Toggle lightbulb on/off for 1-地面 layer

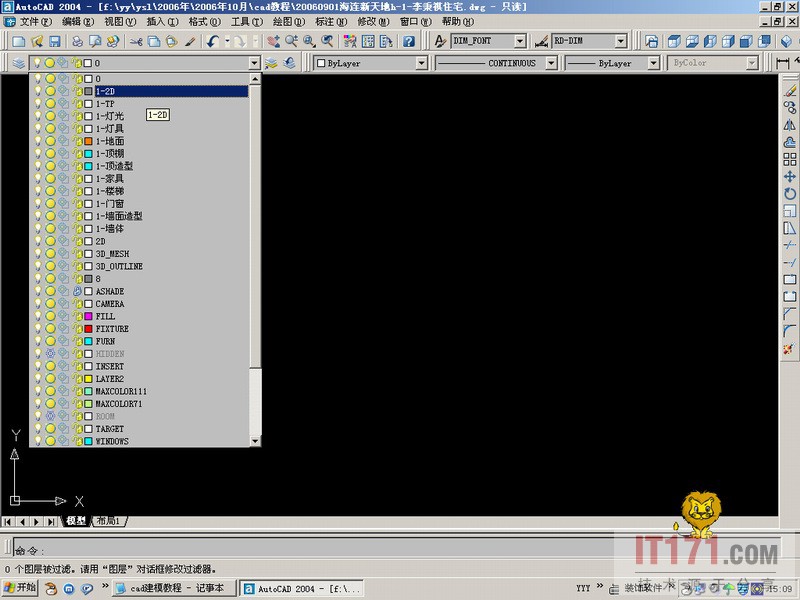[x=38, y=141]
